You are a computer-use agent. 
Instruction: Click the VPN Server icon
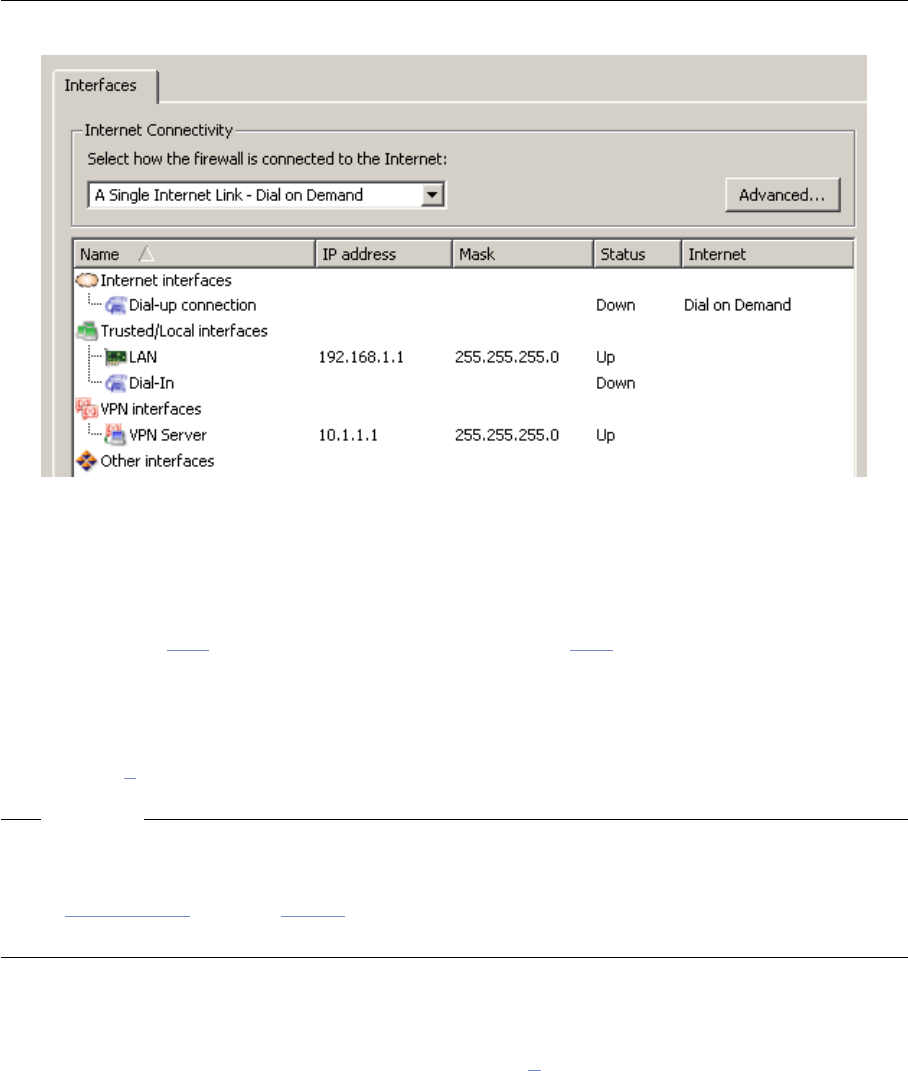115,434
